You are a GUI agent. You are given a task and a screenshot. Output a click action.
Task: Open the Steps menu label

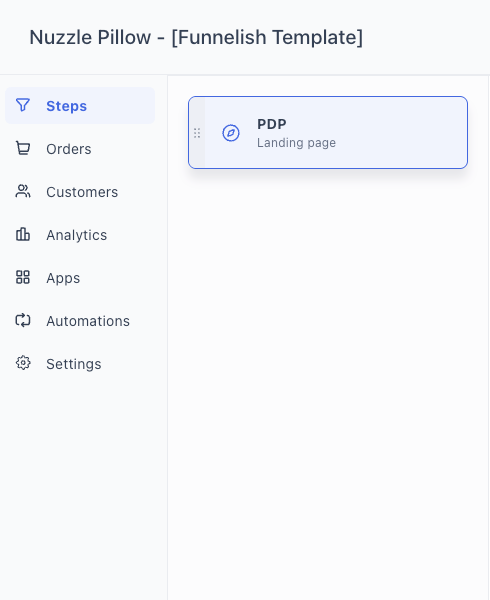click(x=67, y=106)
